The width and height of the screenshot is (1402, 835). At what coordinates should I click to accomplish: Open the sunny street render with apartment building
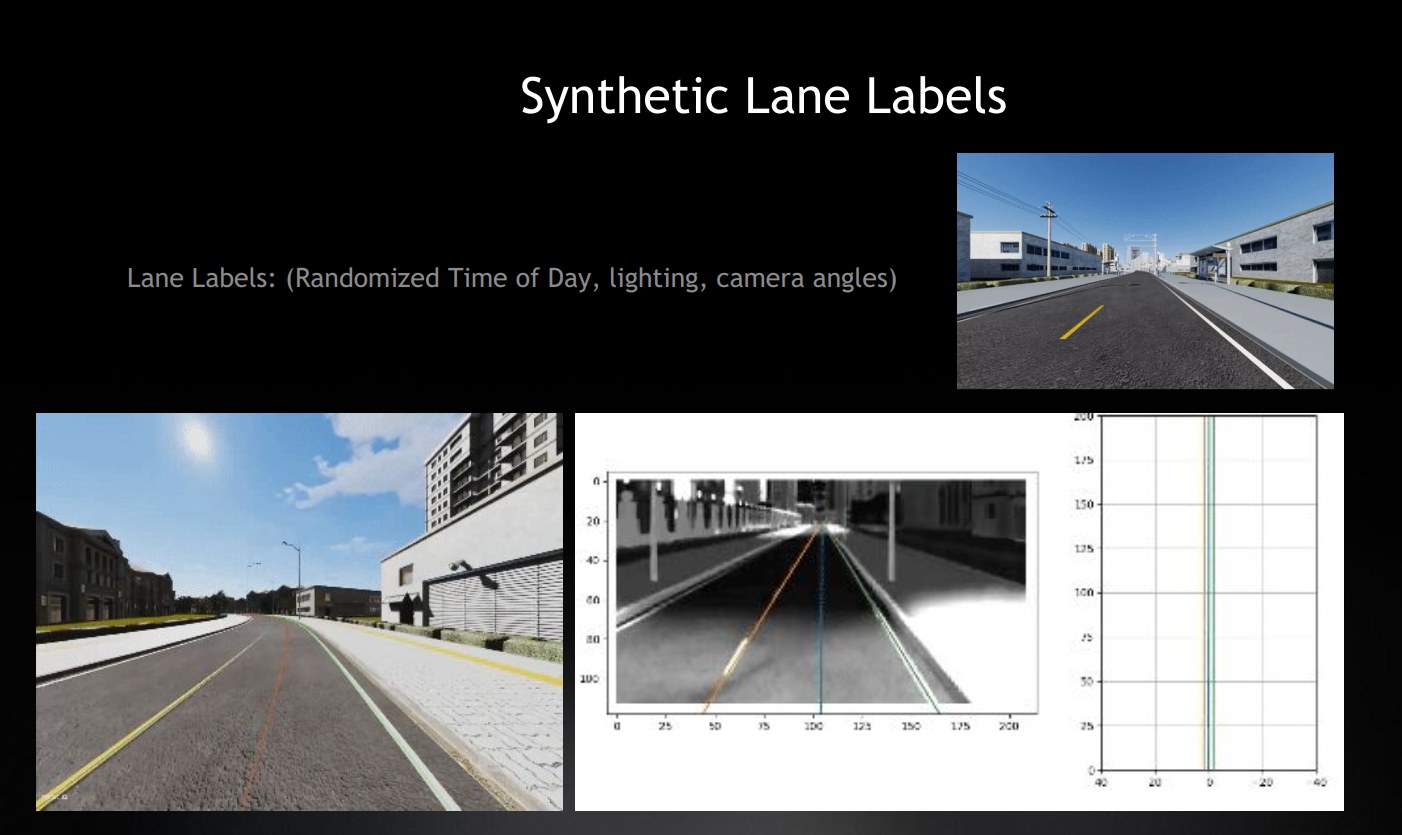click(x=299, y=611)
